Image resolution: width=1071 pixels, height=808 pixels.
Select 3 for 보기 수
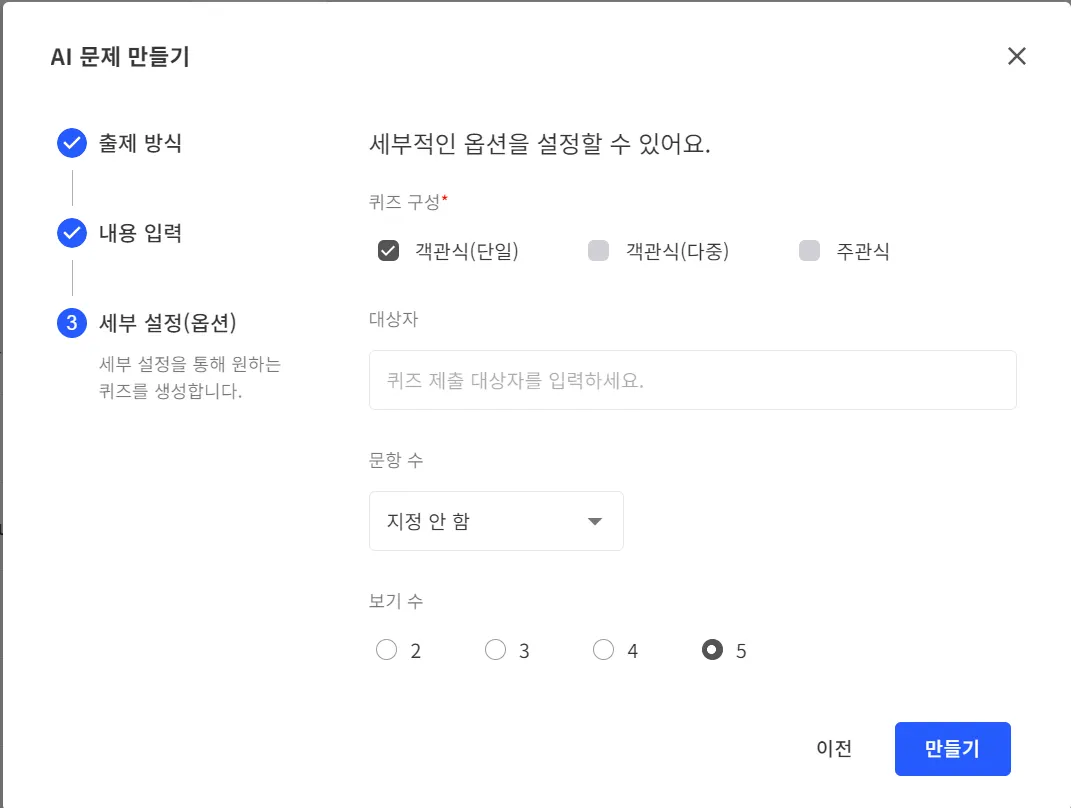[495, 651]
